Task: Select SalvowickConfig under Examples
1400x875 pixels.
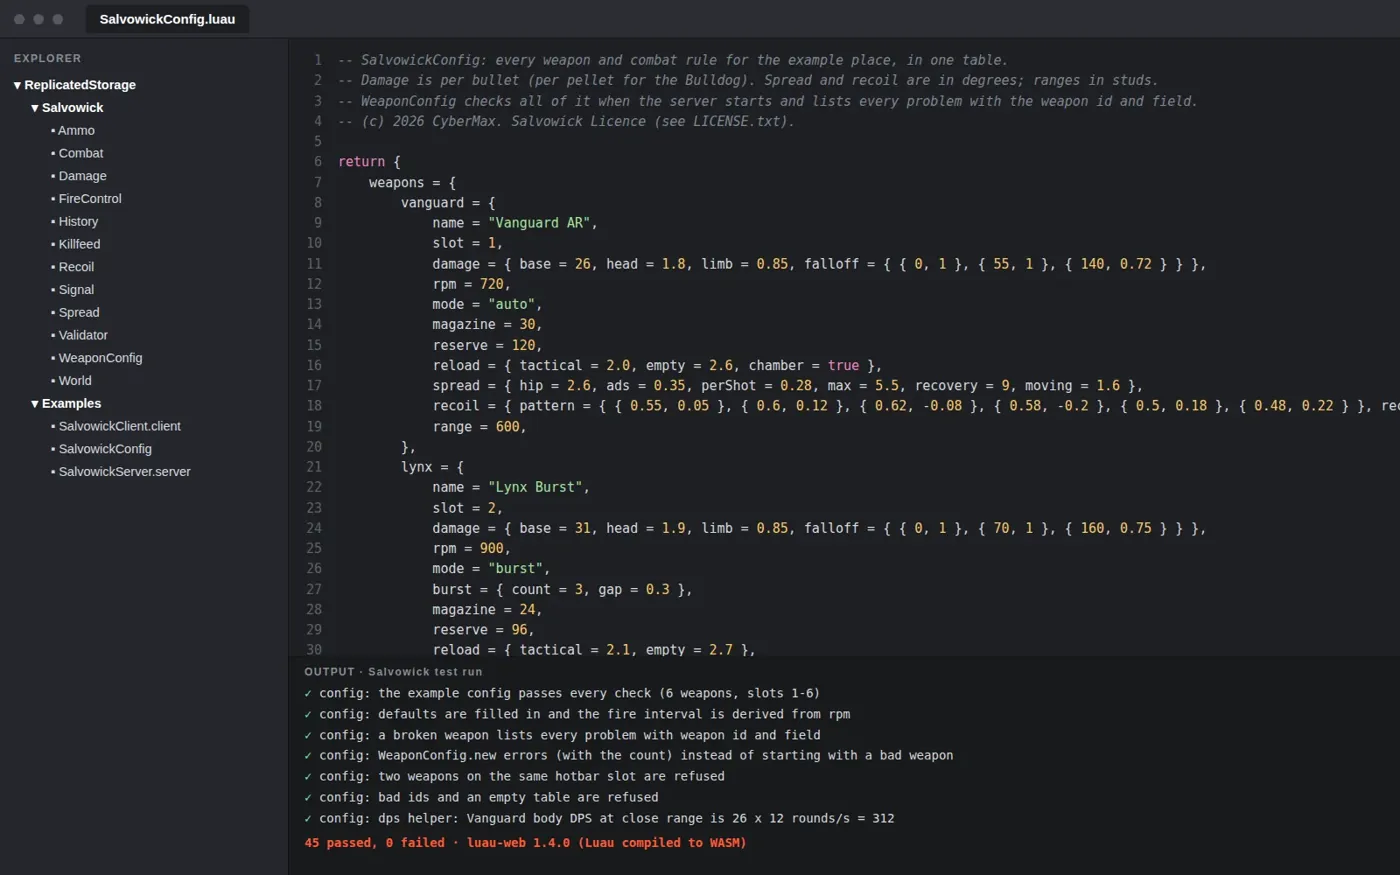Action: [105, 449]
